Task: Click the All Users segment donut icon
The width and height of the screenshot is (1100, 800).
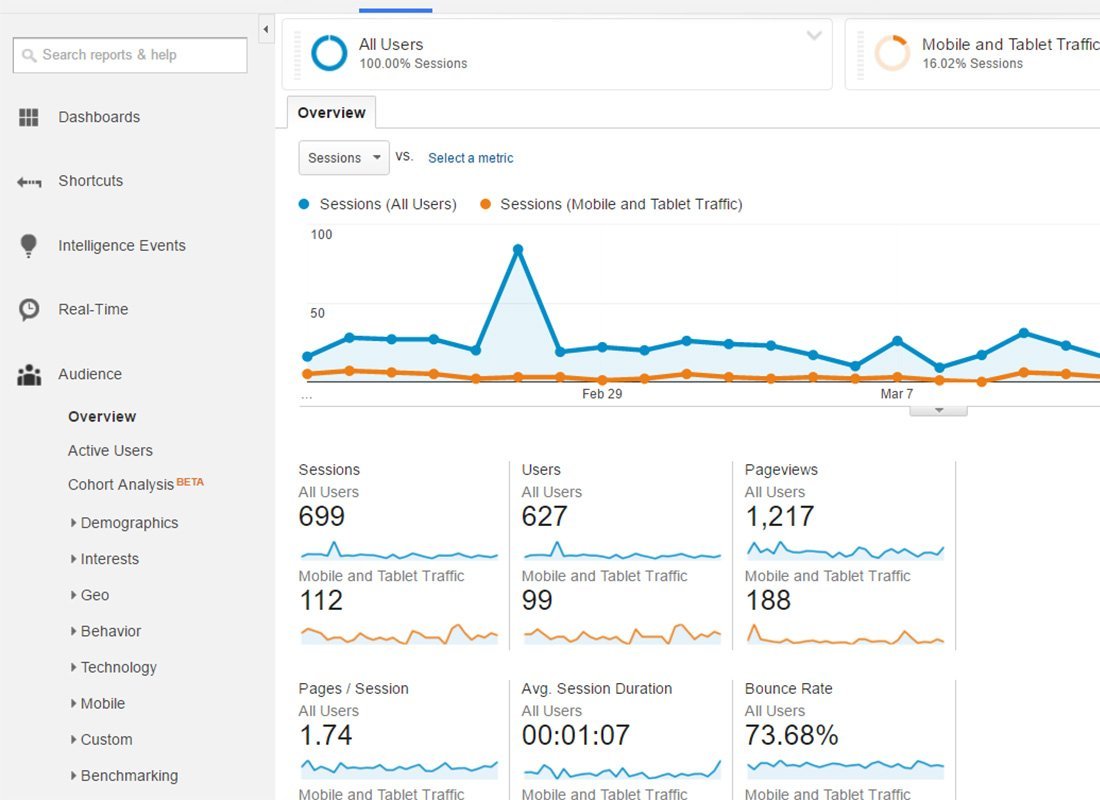Action: pyautogui.click(x=329, y=53)
